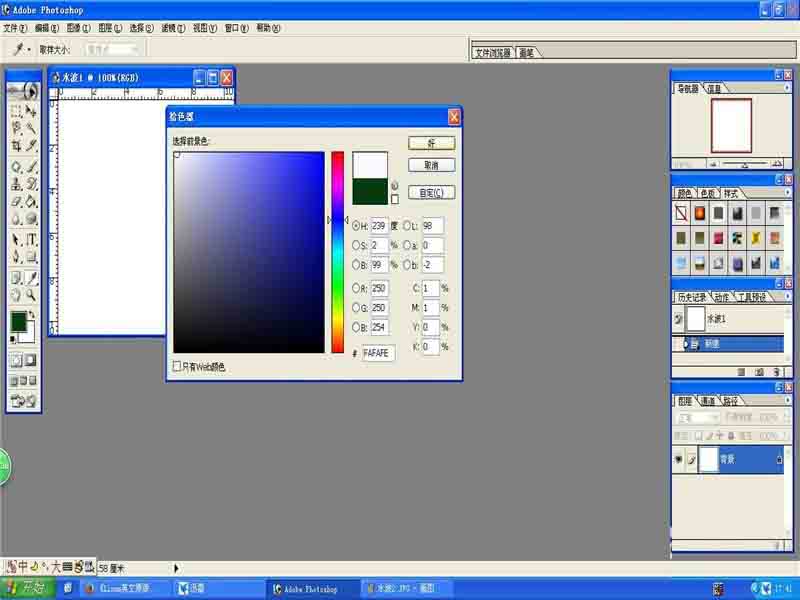Screen dimensions: 800x600
Task: Select brightness B radio beside 99
Action: pos(356,265)
